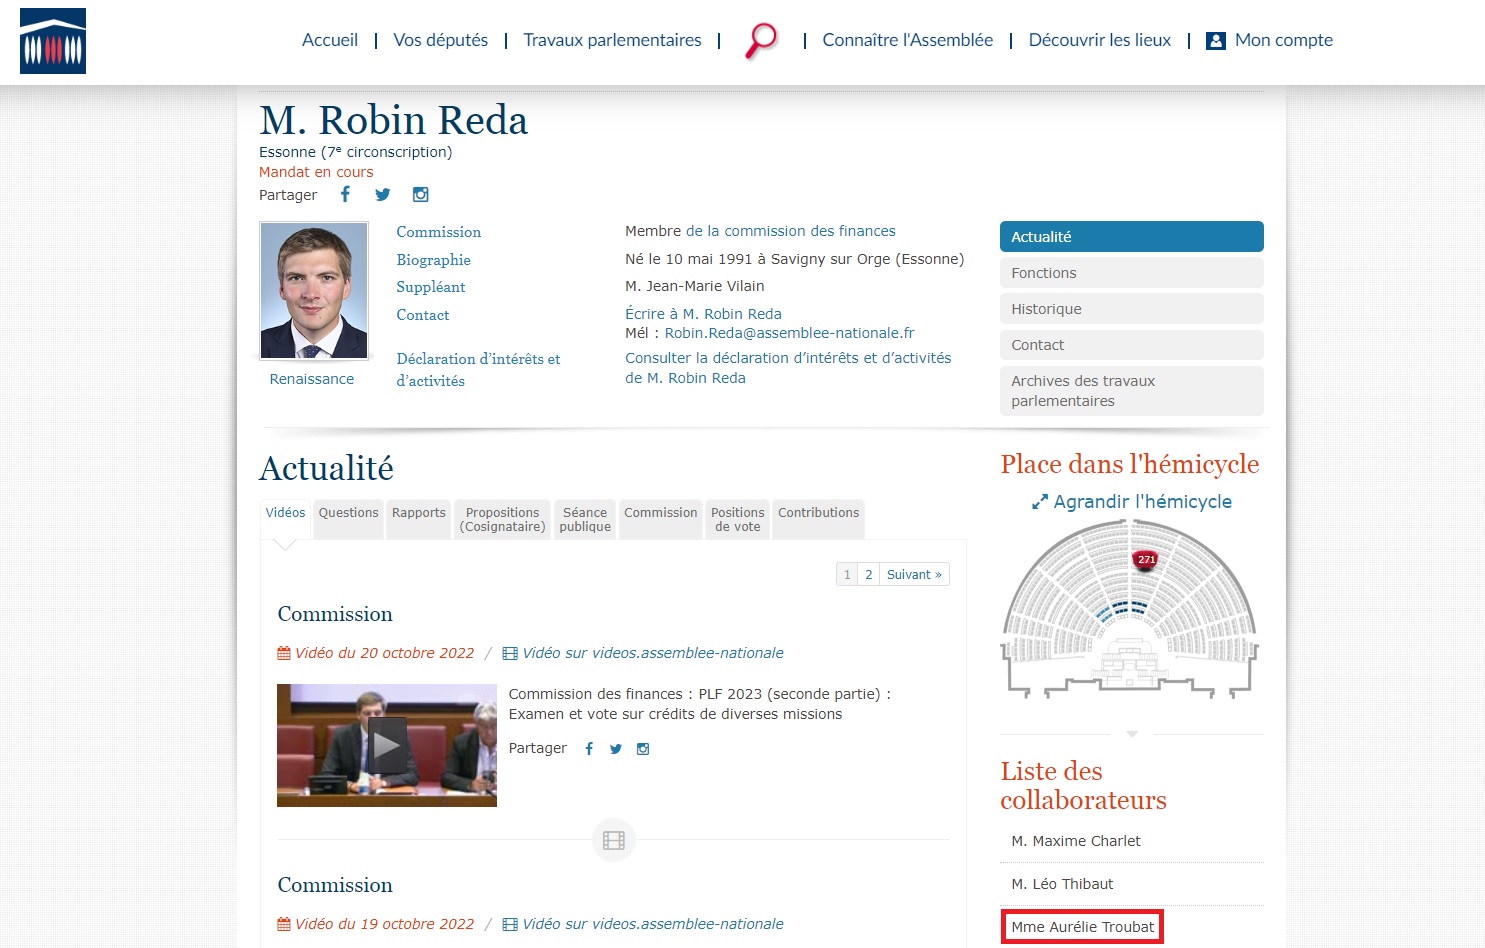Share the 20 octobre video on Instagram
This screenshot has height=948, width=1485.
(x=643, y=749)
